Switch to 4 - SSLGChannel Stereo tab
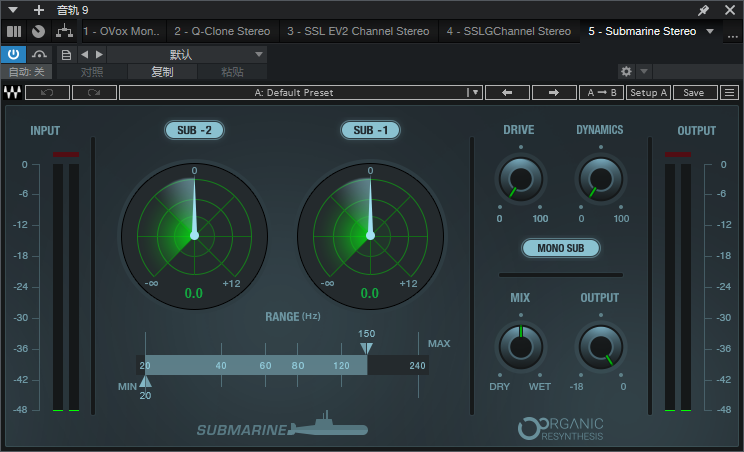The height and width of the screenshot is (452, 744). click(509, 31)
